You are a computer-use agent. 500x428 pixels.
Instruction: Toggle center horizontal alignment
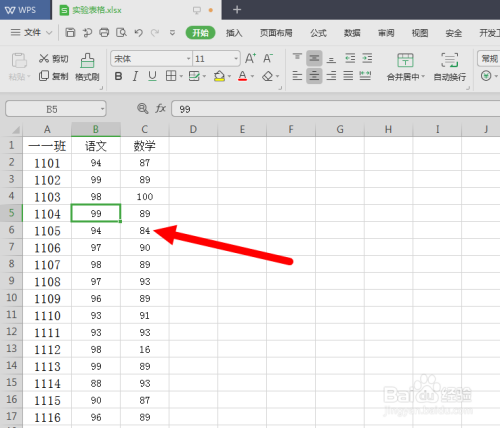coord(314,76)
